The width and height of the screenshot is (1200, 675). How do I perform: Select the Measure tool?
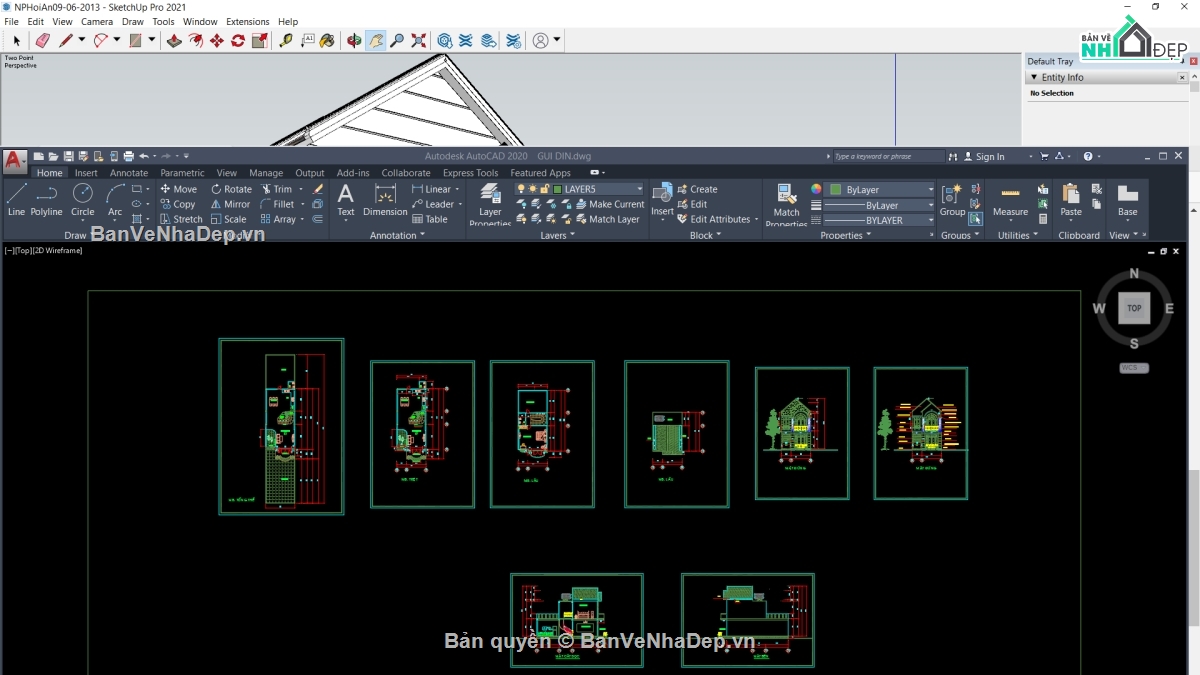(x=1011, y=200)
